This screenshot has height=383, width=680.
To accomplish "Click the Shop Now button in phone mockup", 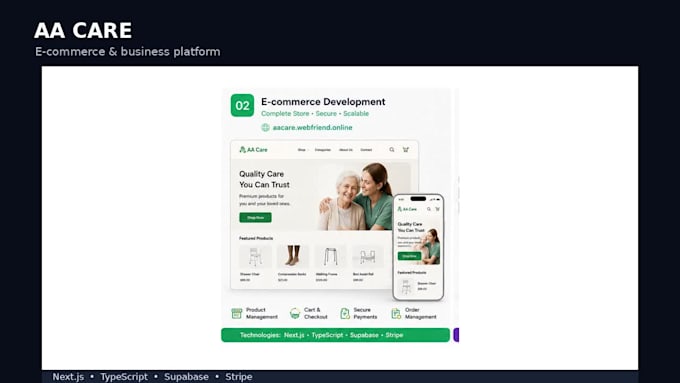I will [x=409, y=256].
